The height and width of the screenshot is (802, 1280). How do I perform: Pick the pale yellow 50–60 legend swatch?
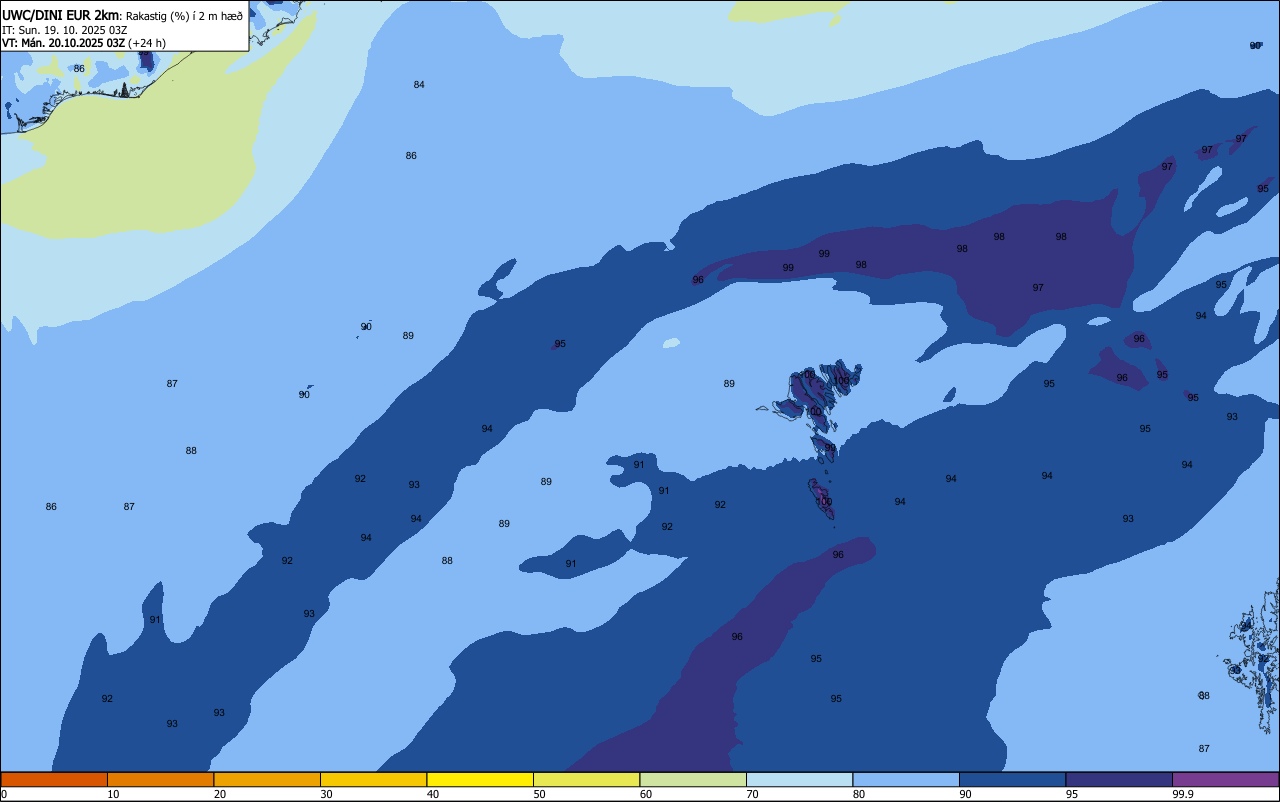[586, 779]
